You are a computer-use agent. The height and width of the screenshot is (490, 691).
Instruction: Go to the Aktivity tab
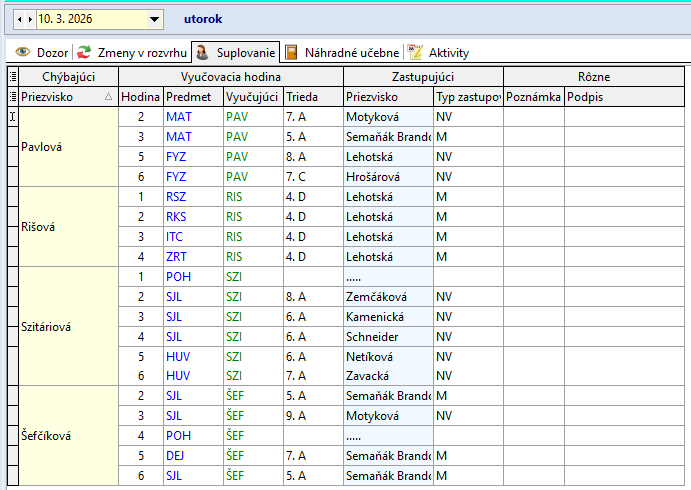pos(438,52)
